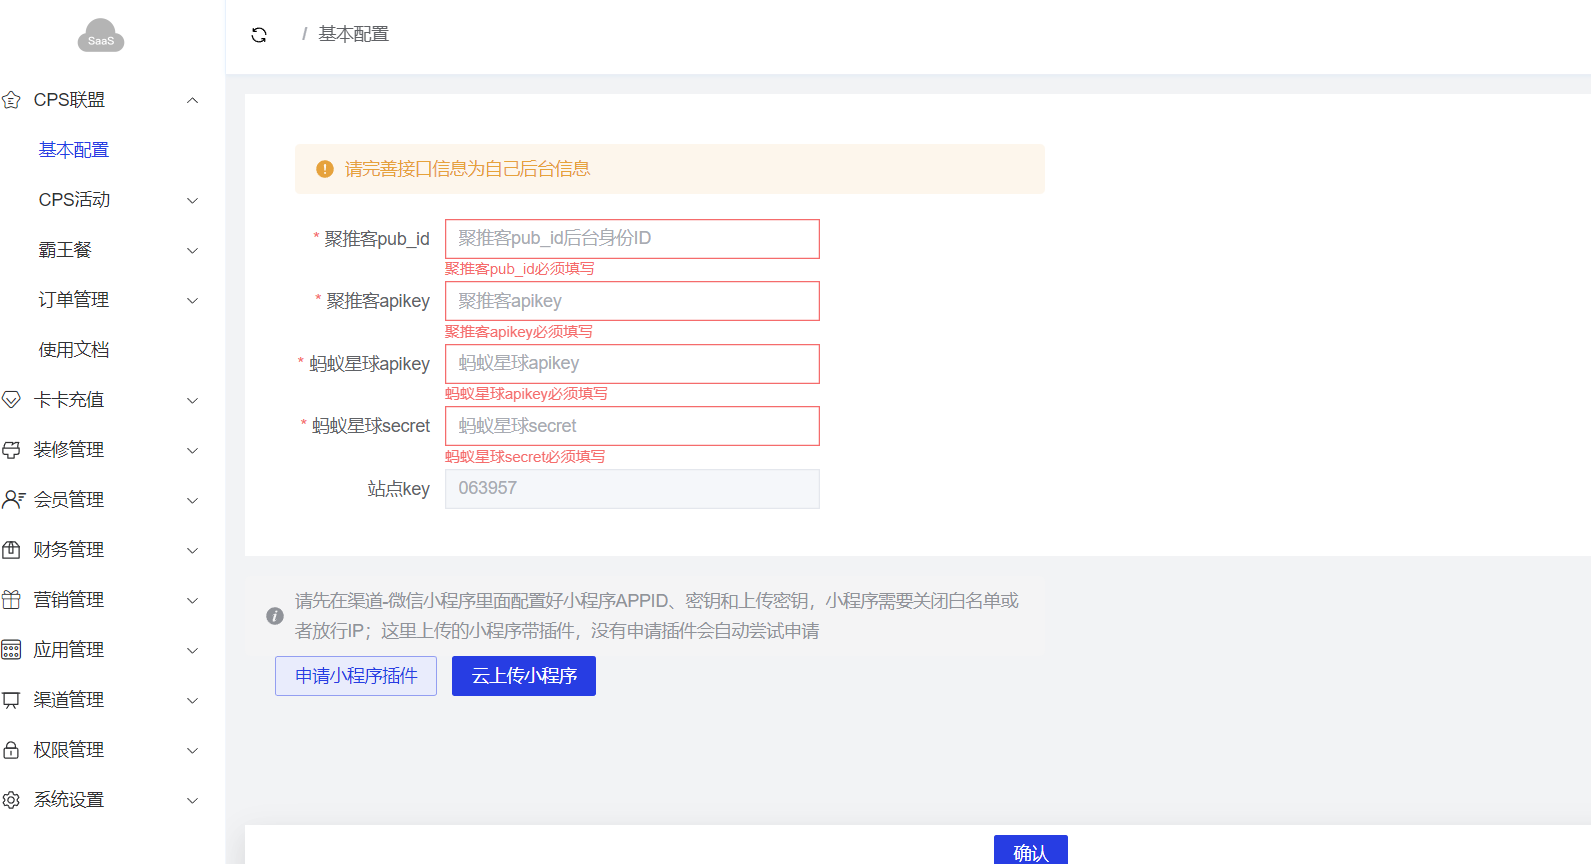Collapse the CPS联盟 menu chevron

pos(193,100)
